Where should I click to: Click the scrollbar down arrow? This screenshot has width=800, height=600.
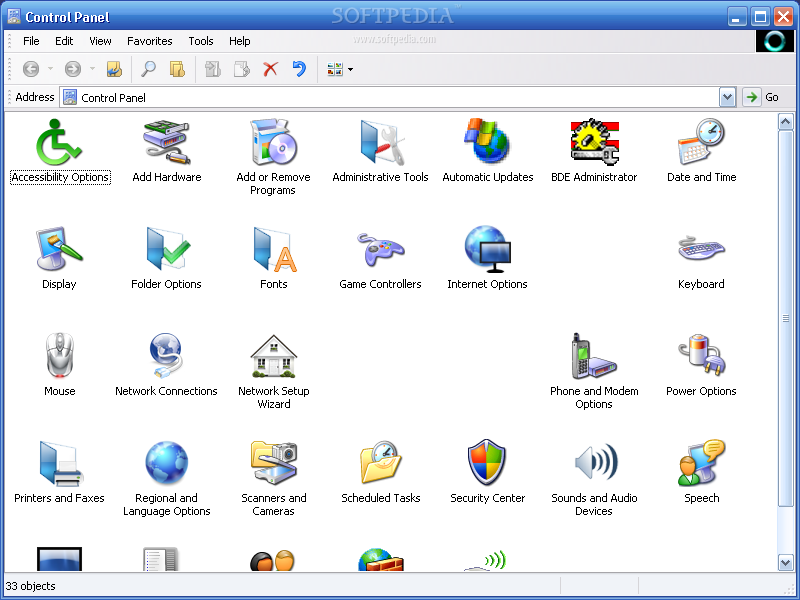click(785, 562)
